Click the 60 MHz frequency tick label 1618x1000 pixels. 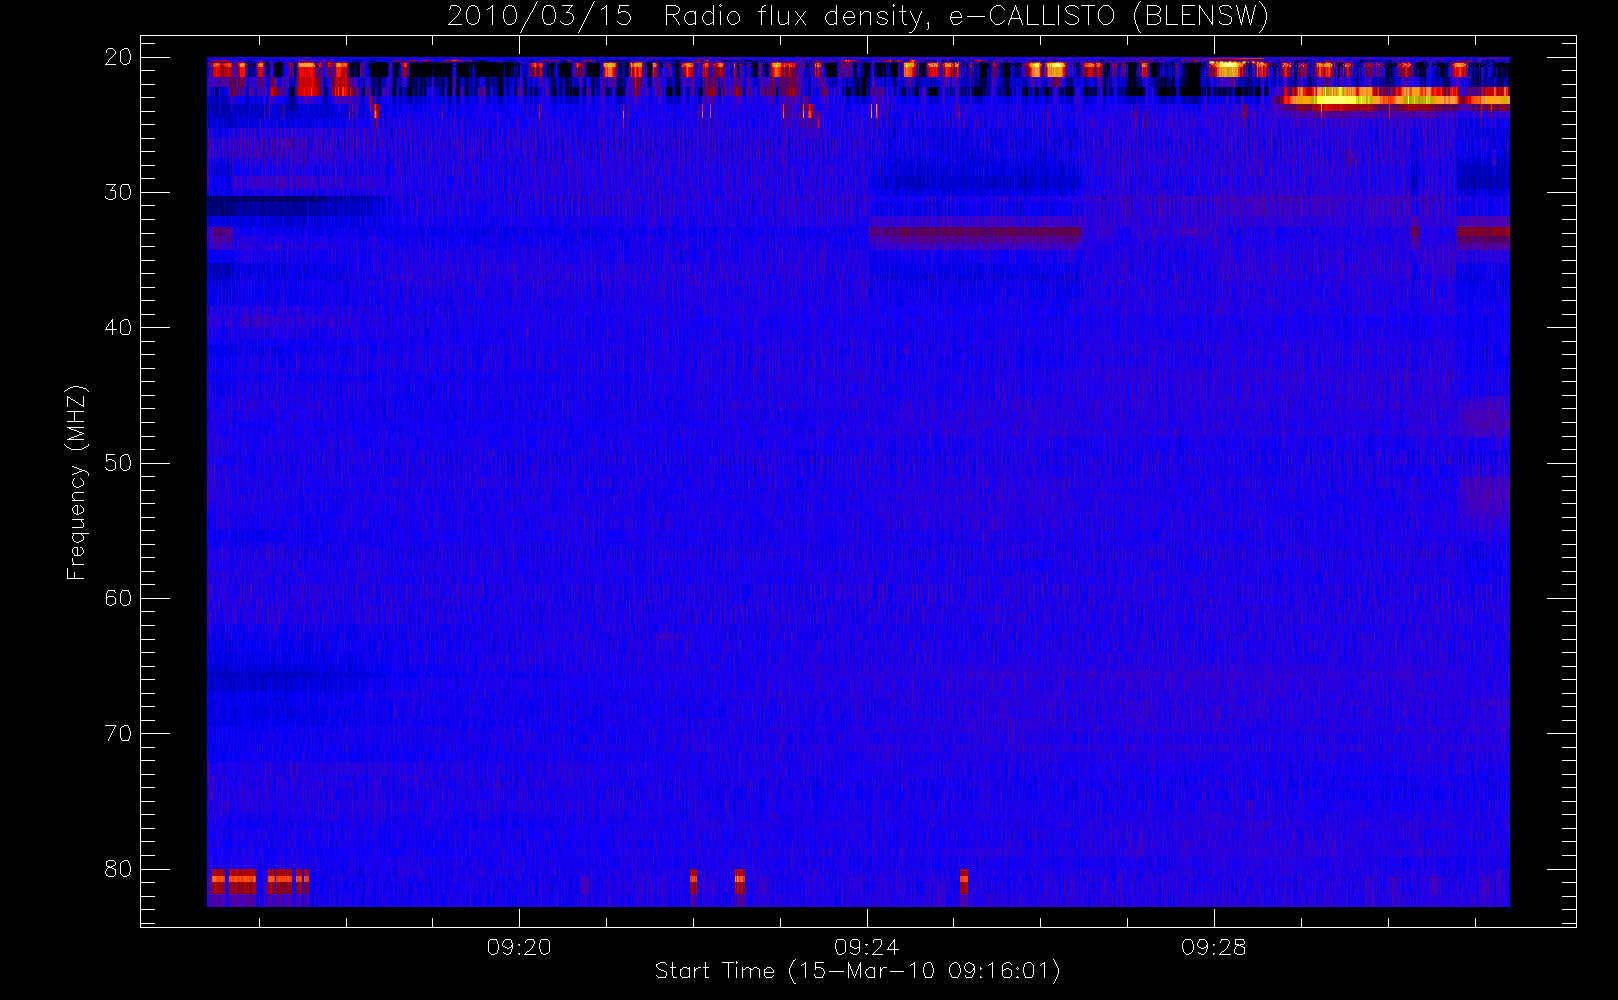(x=118, y=598)
